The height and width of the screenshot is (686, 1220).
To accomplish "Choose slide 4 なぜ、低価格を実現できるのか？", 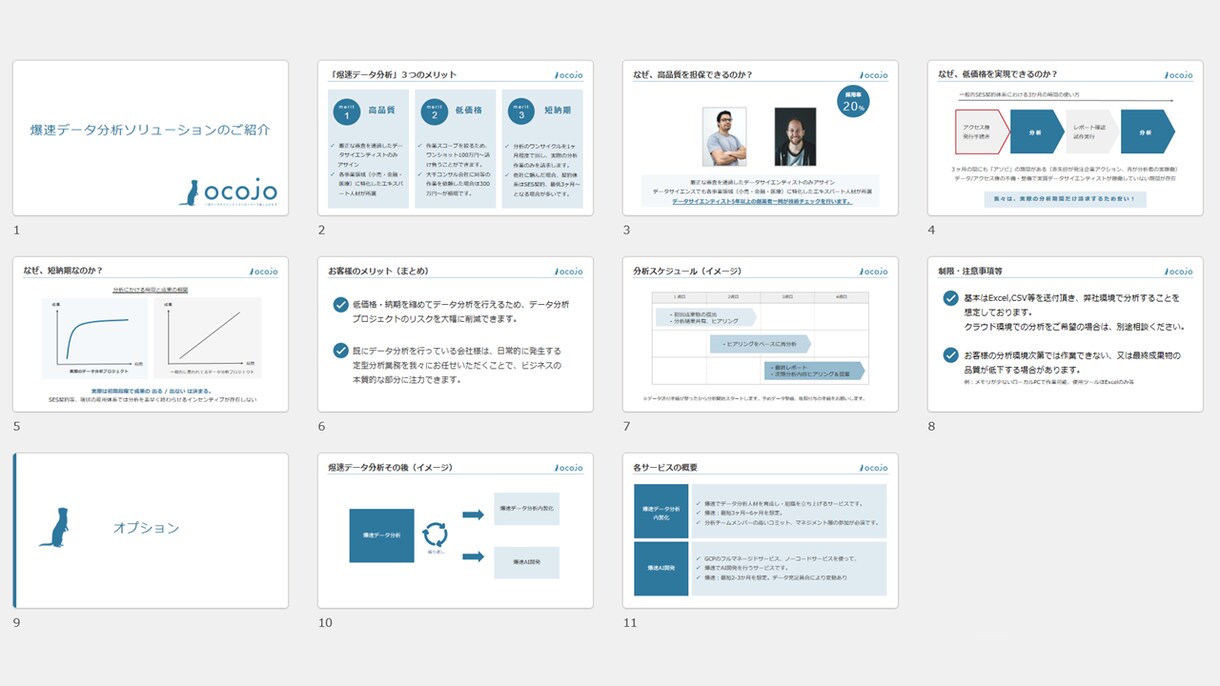I will coord(1065,138).
